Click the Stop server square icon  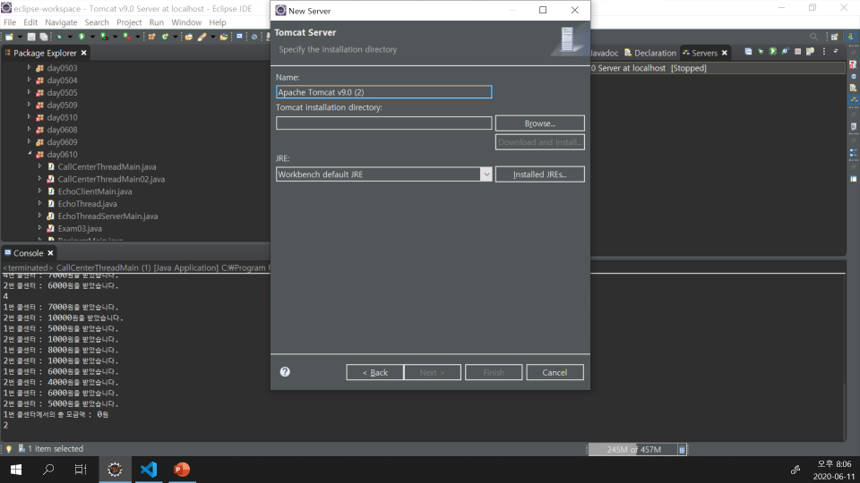point(798,51)
